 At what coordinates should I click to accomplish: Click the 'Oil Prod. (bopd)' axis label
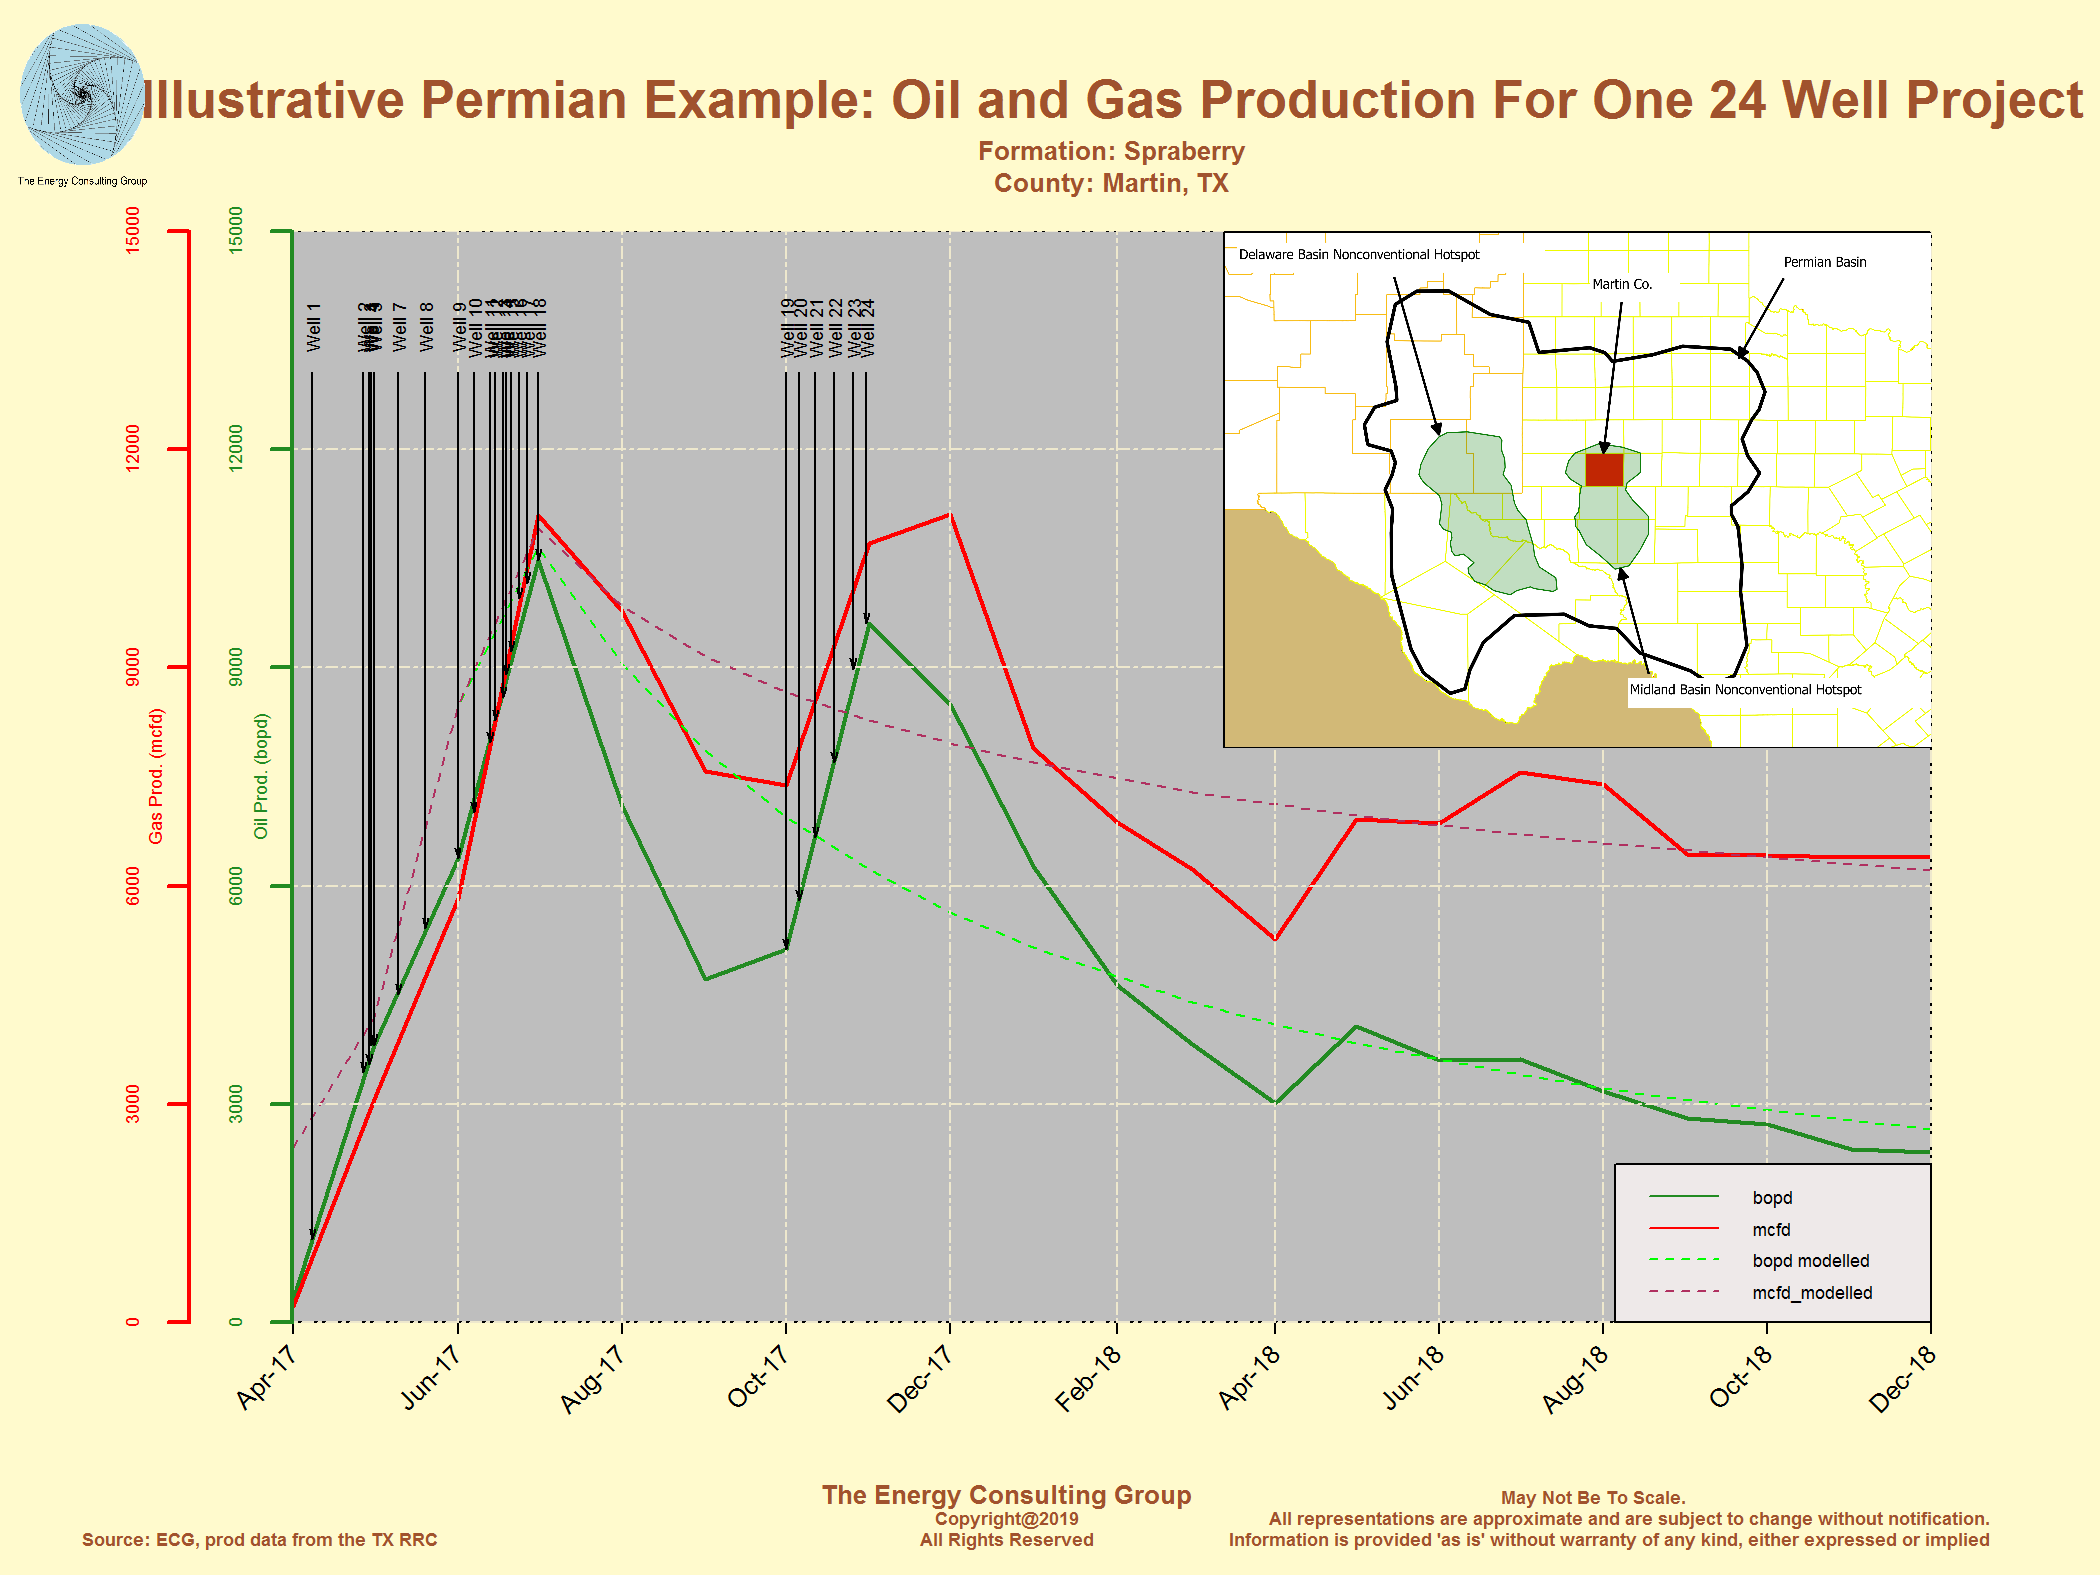(261, 776)
